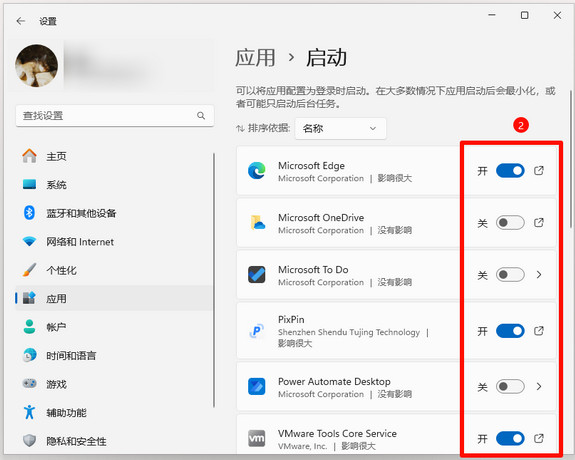Image resolution: width=575 pixels, height=460 pixels.
Task: Turn off Microsoft Edge startup toggle
Action: pos(510,171)
